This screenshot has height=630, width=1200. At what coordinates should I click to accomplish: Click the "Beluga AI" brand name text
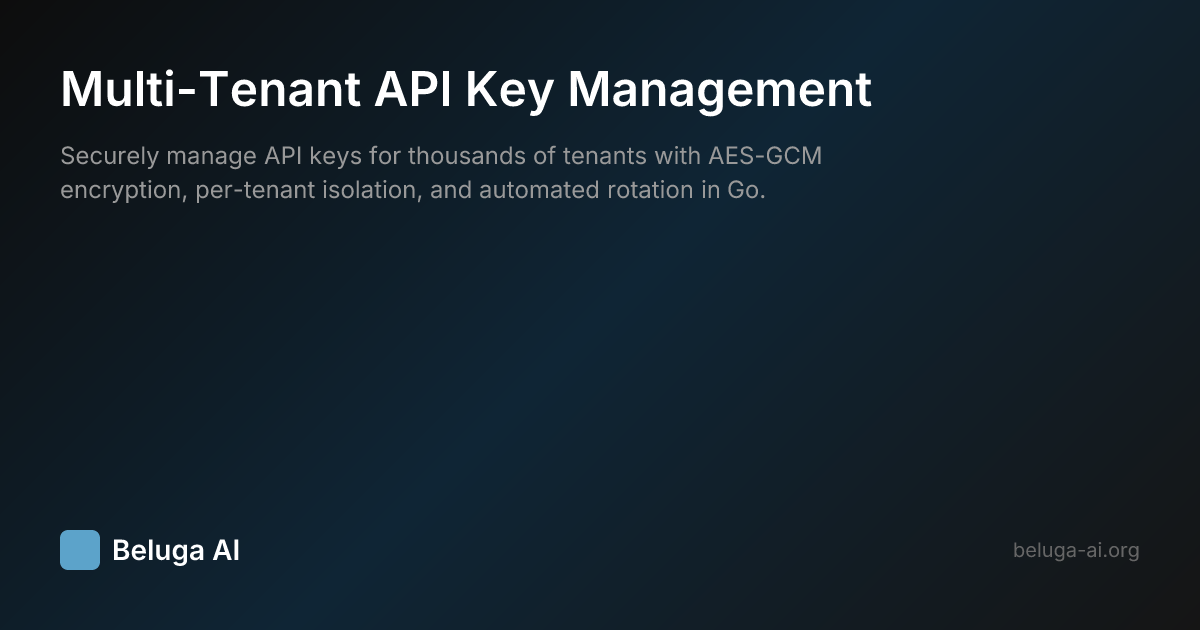click(176, 550)
